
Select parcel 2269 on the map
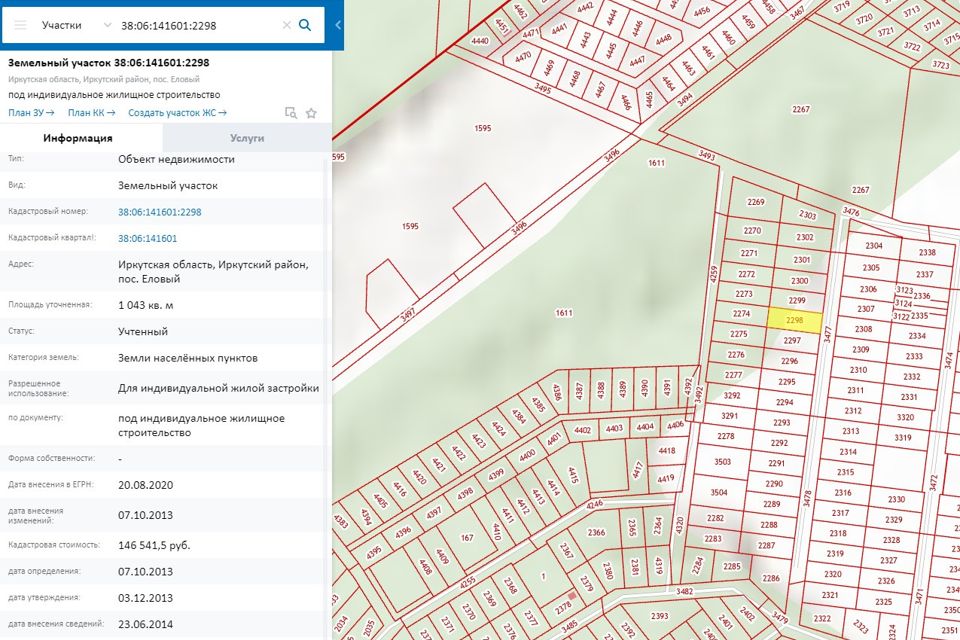(x=756, y=202)
